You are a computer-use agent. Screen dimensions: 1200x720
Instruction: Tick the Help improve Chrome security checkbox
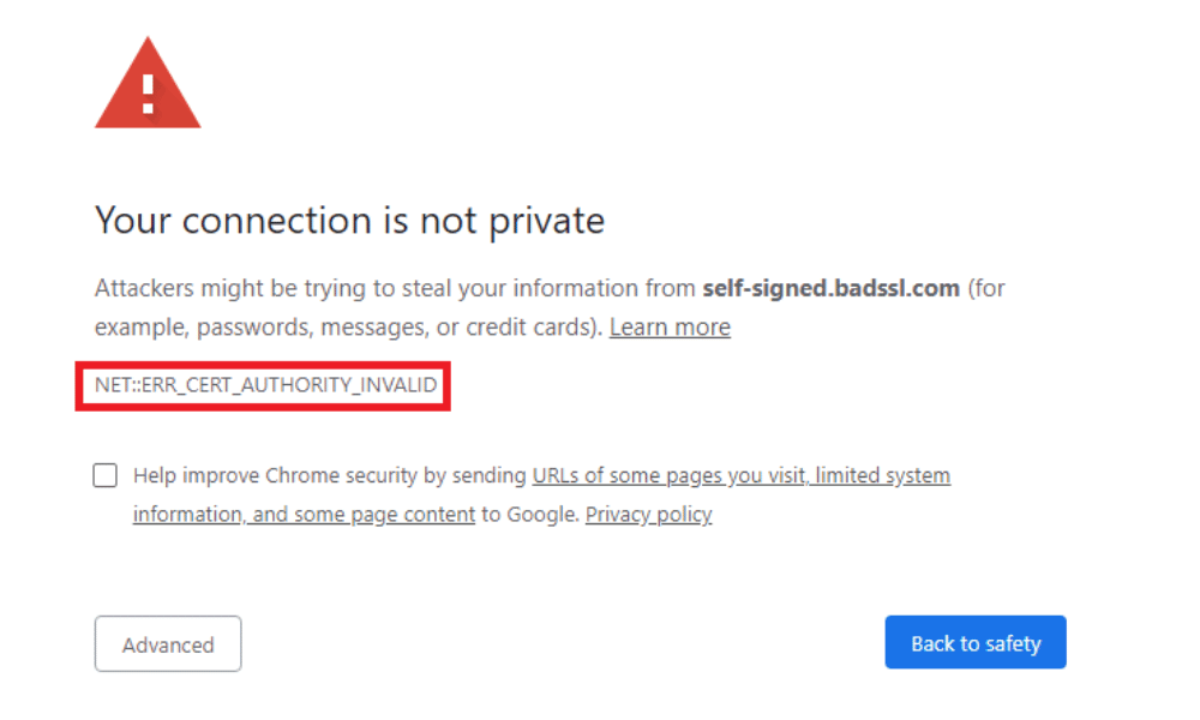tap(105, 475)
